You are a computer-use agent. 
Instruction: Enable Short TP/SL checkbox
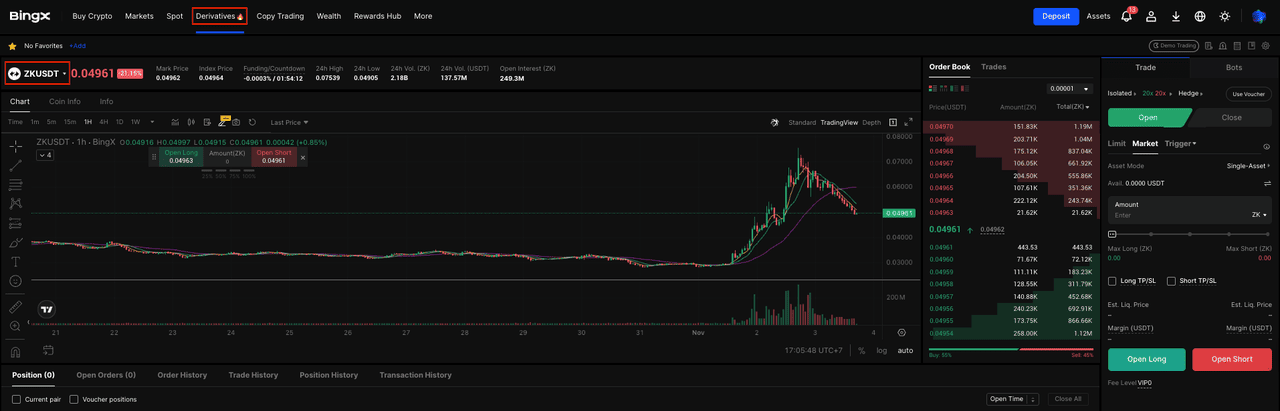pos(1172,281)
